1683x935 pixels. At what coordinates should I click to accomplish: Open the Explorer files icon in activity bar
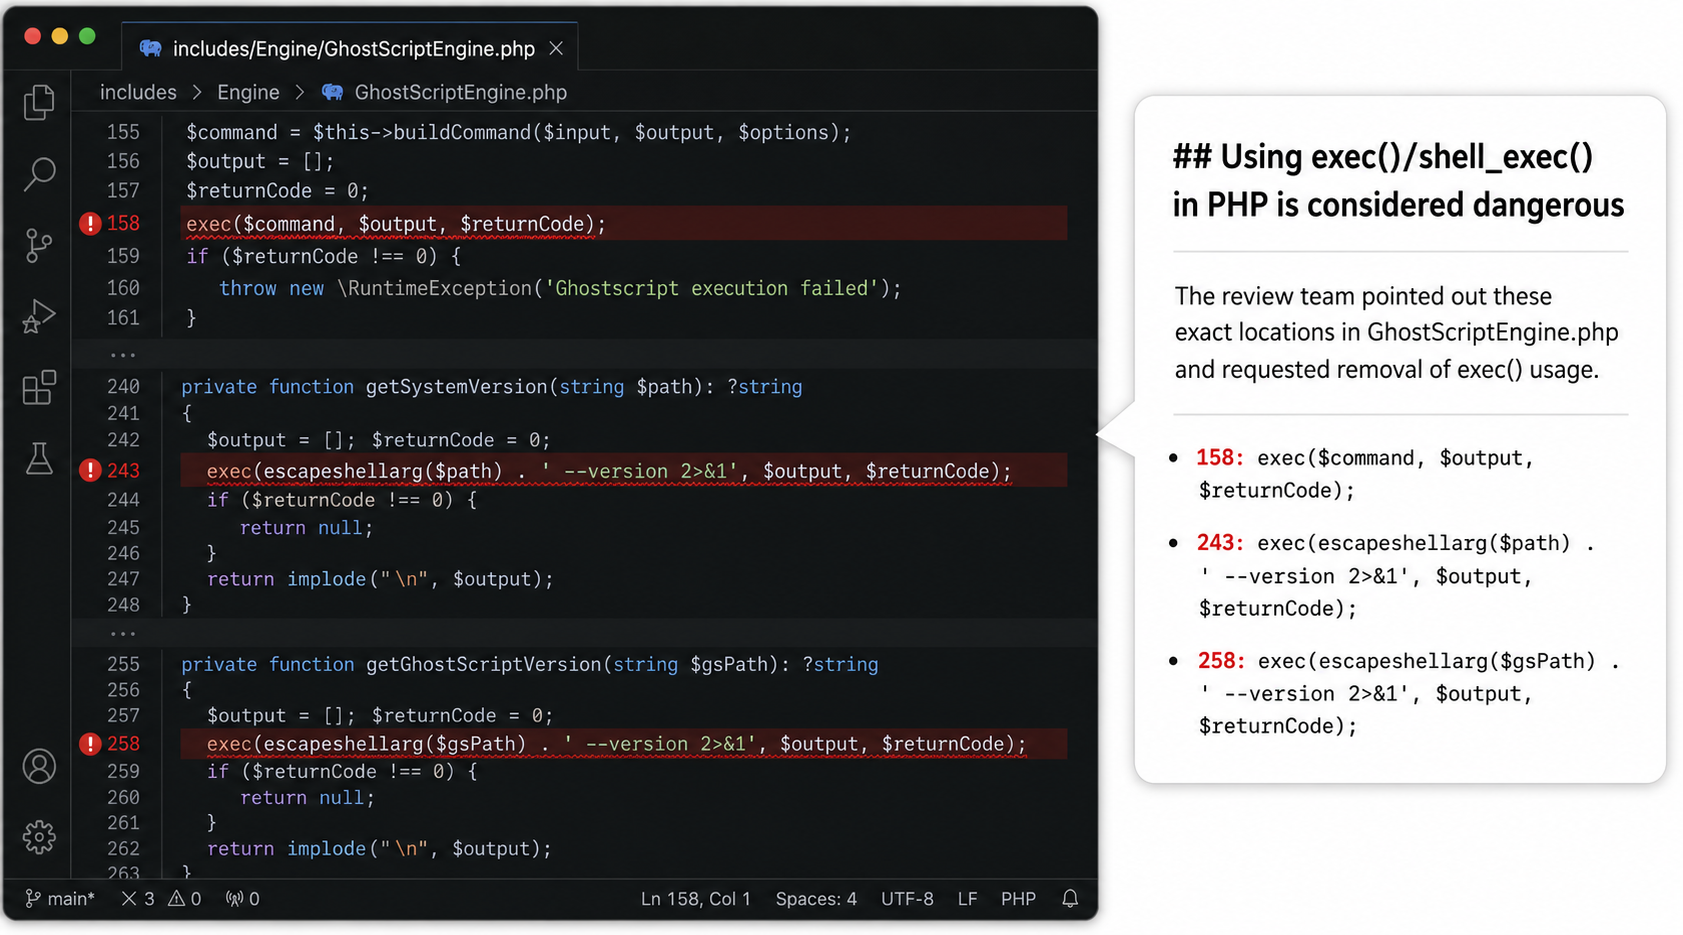(x=39, y=102)
